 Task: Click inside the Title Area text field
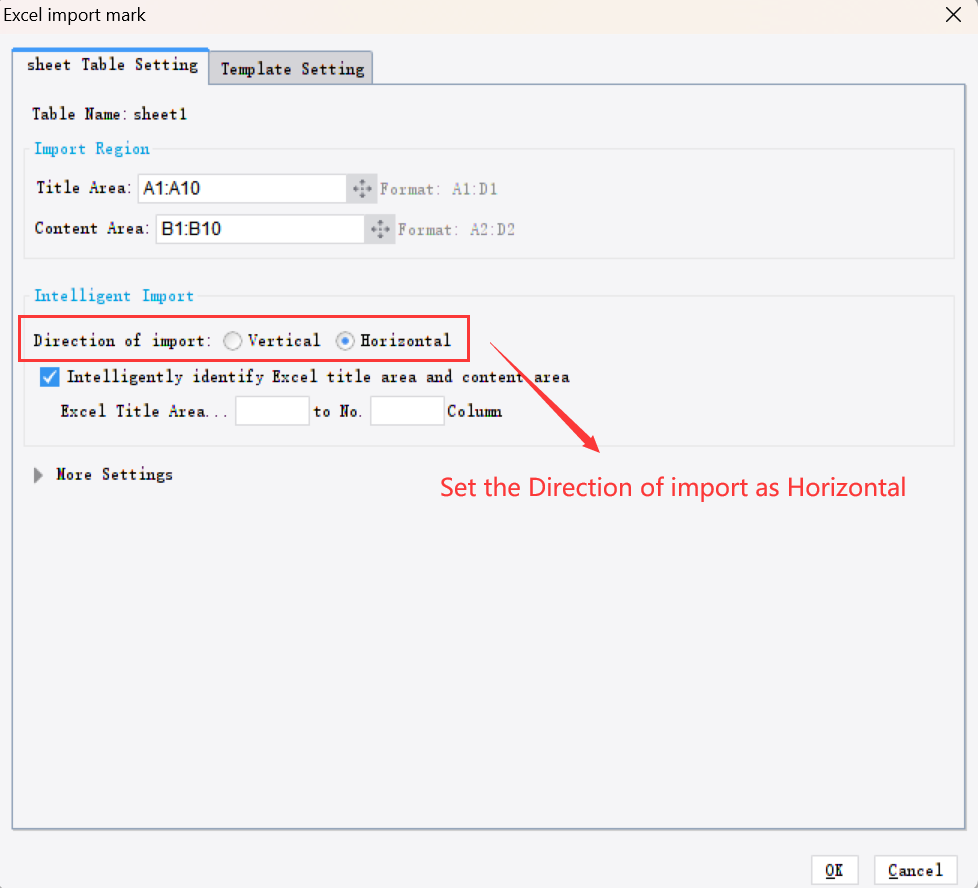[245, 188]
